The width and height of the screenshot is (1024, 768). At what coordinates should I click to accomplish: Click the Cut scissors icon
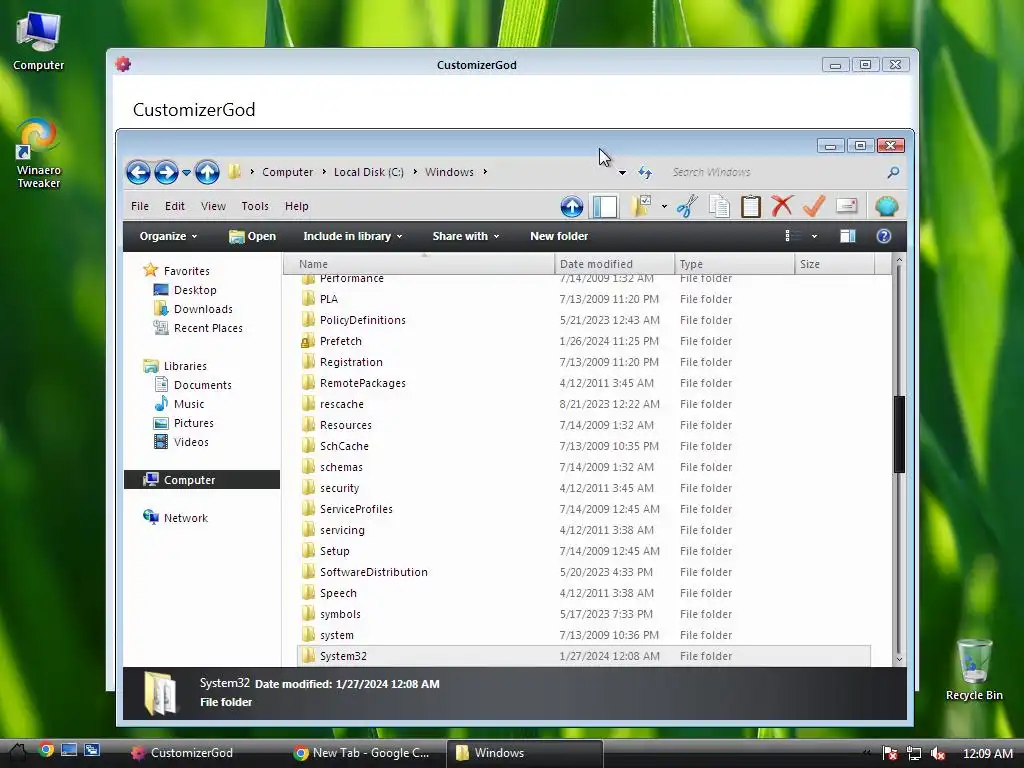687,206
